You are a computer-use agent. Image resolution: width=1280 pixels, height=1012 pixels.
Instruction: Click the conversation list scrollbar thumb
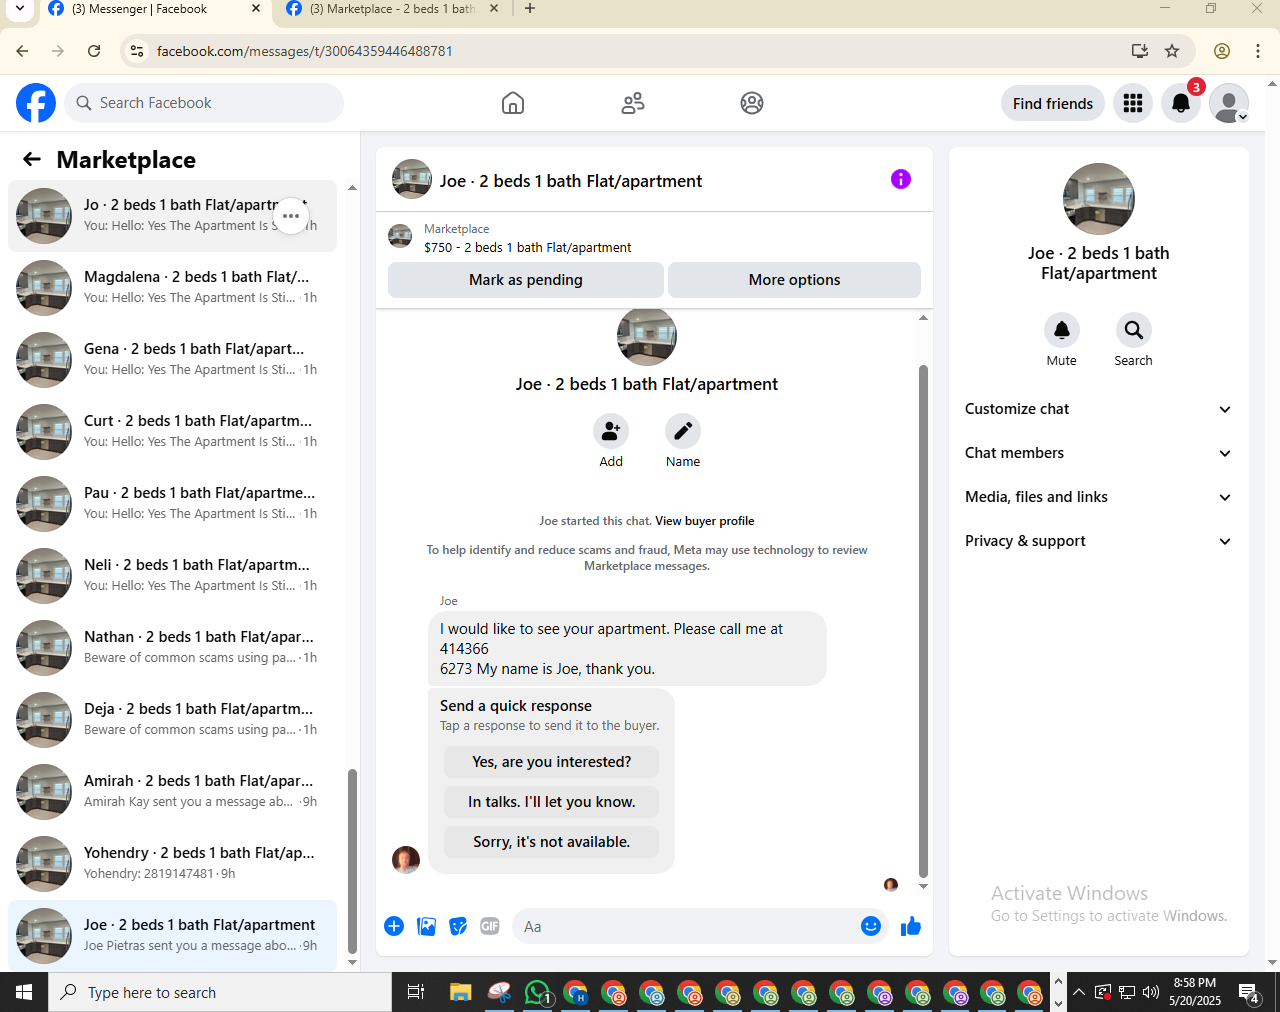352,861
